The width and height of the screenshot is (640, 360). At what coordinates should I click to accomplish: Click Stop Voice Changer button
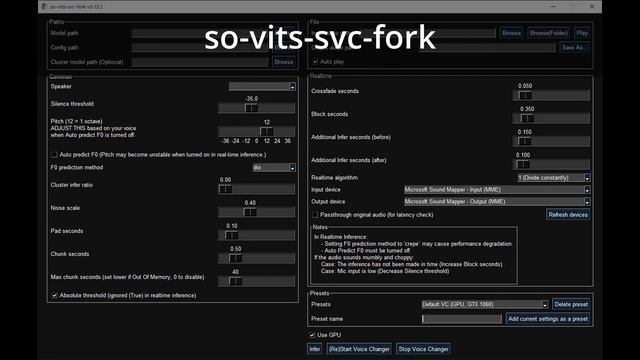click(423, 349)
